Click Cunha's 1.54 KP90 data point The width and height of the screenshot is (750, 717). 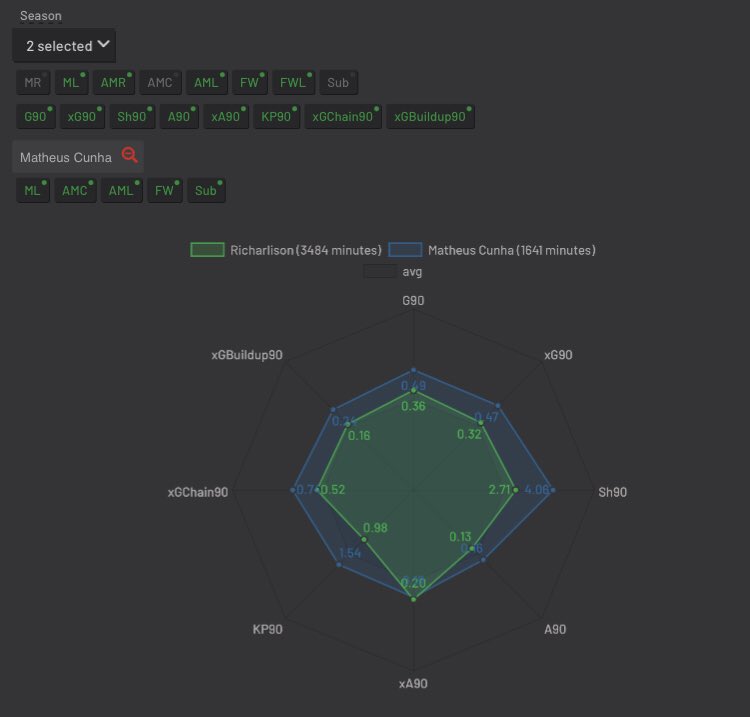pos(339,565)
